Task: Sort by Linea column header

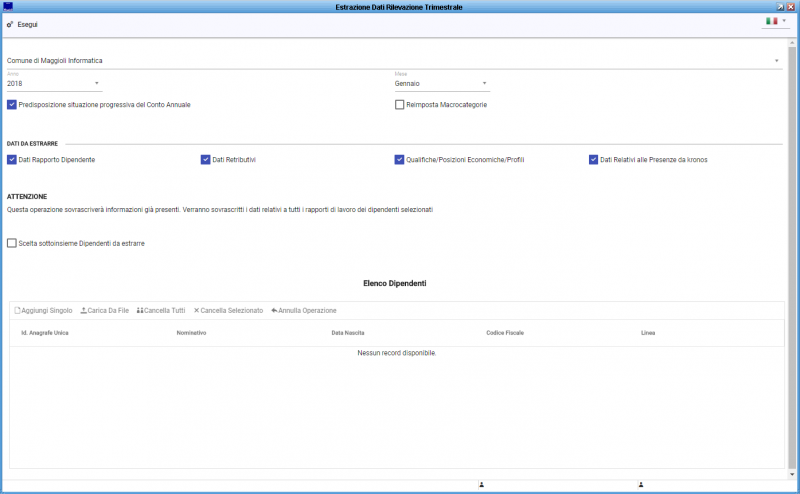Action: click(x=648, y=333)
